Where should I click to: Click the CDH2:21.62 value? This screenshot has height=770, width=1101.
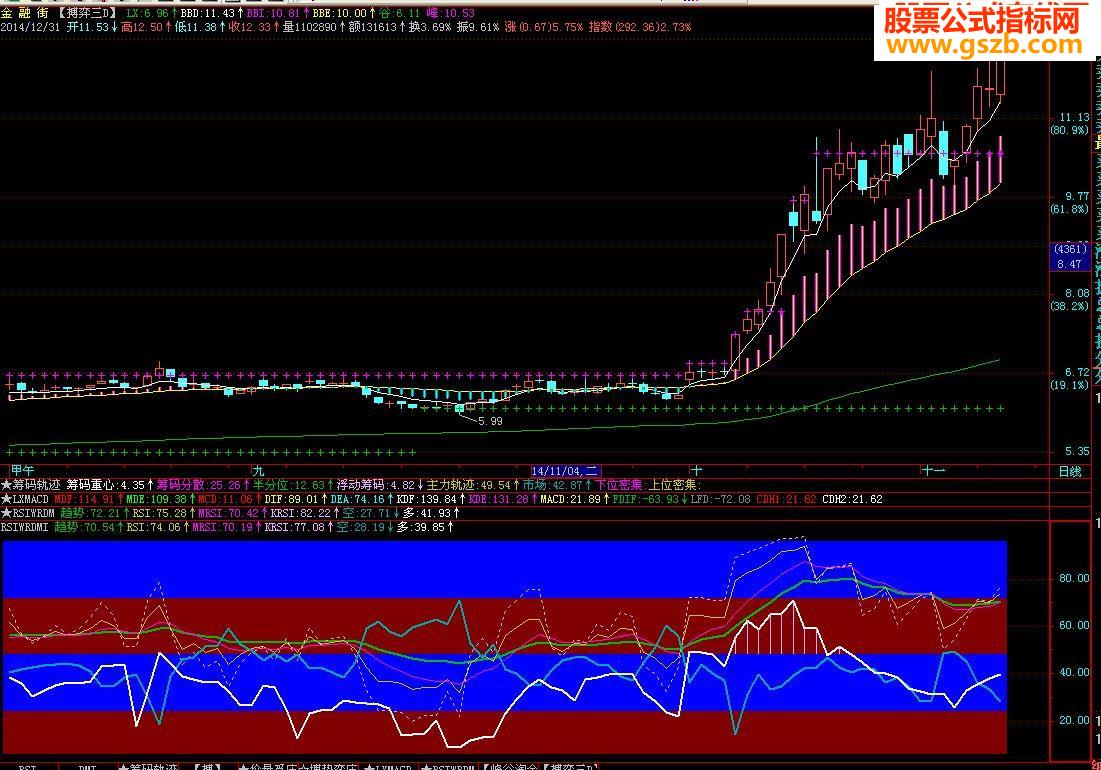coord(852,499)
